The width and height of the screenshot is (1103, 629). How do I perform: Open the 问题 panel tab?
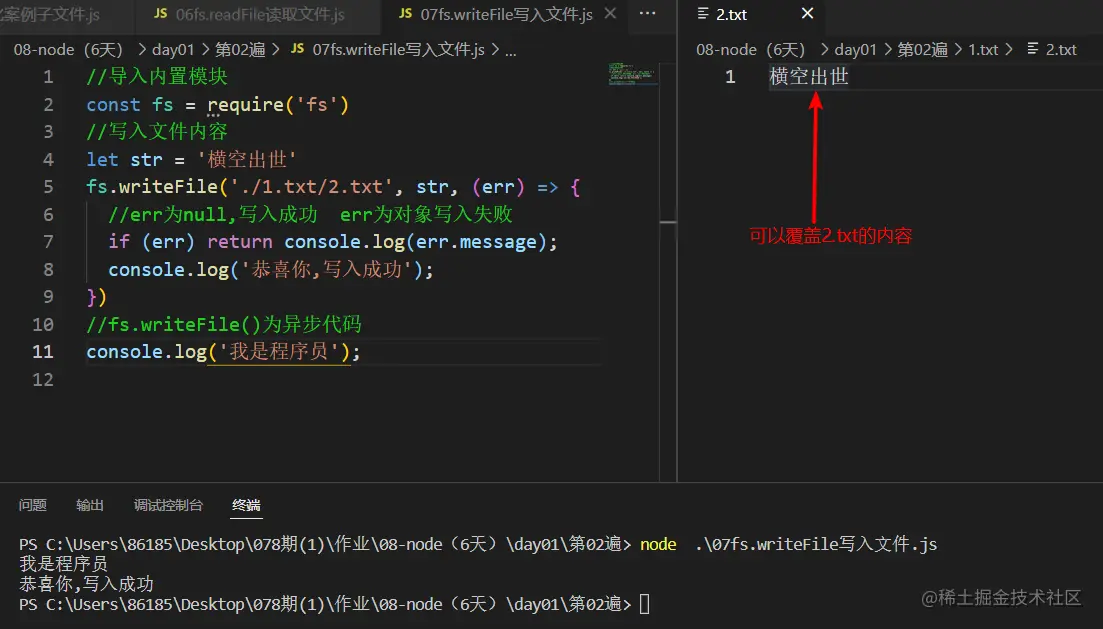[x=32, y=505]
